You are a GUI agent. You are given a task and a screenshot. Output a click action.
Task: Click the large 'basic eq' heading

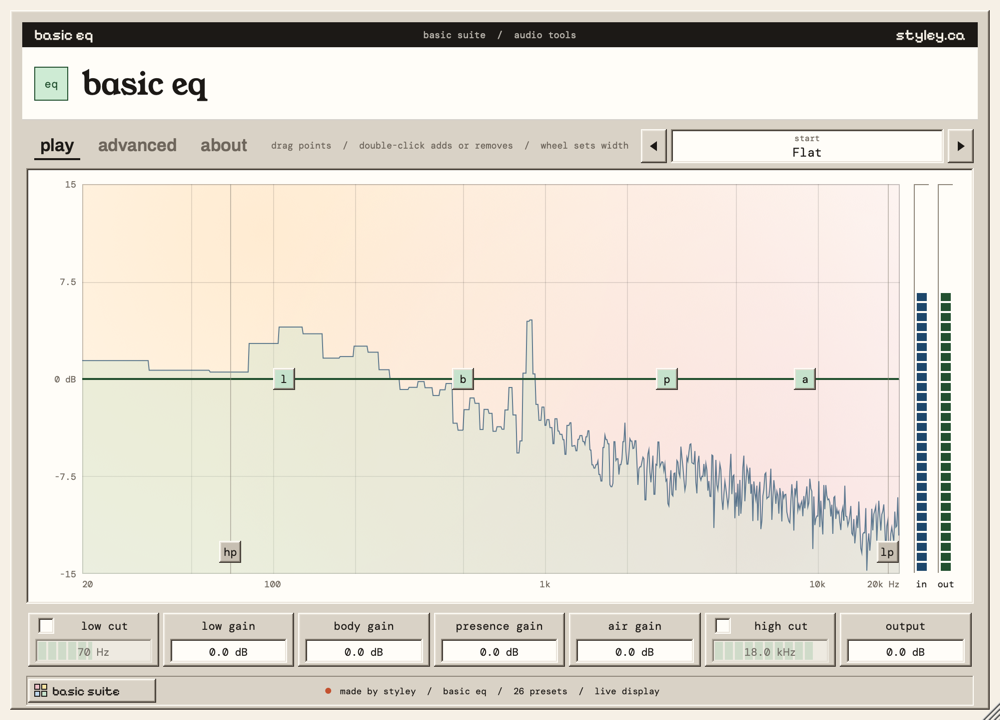click(145, 84)
